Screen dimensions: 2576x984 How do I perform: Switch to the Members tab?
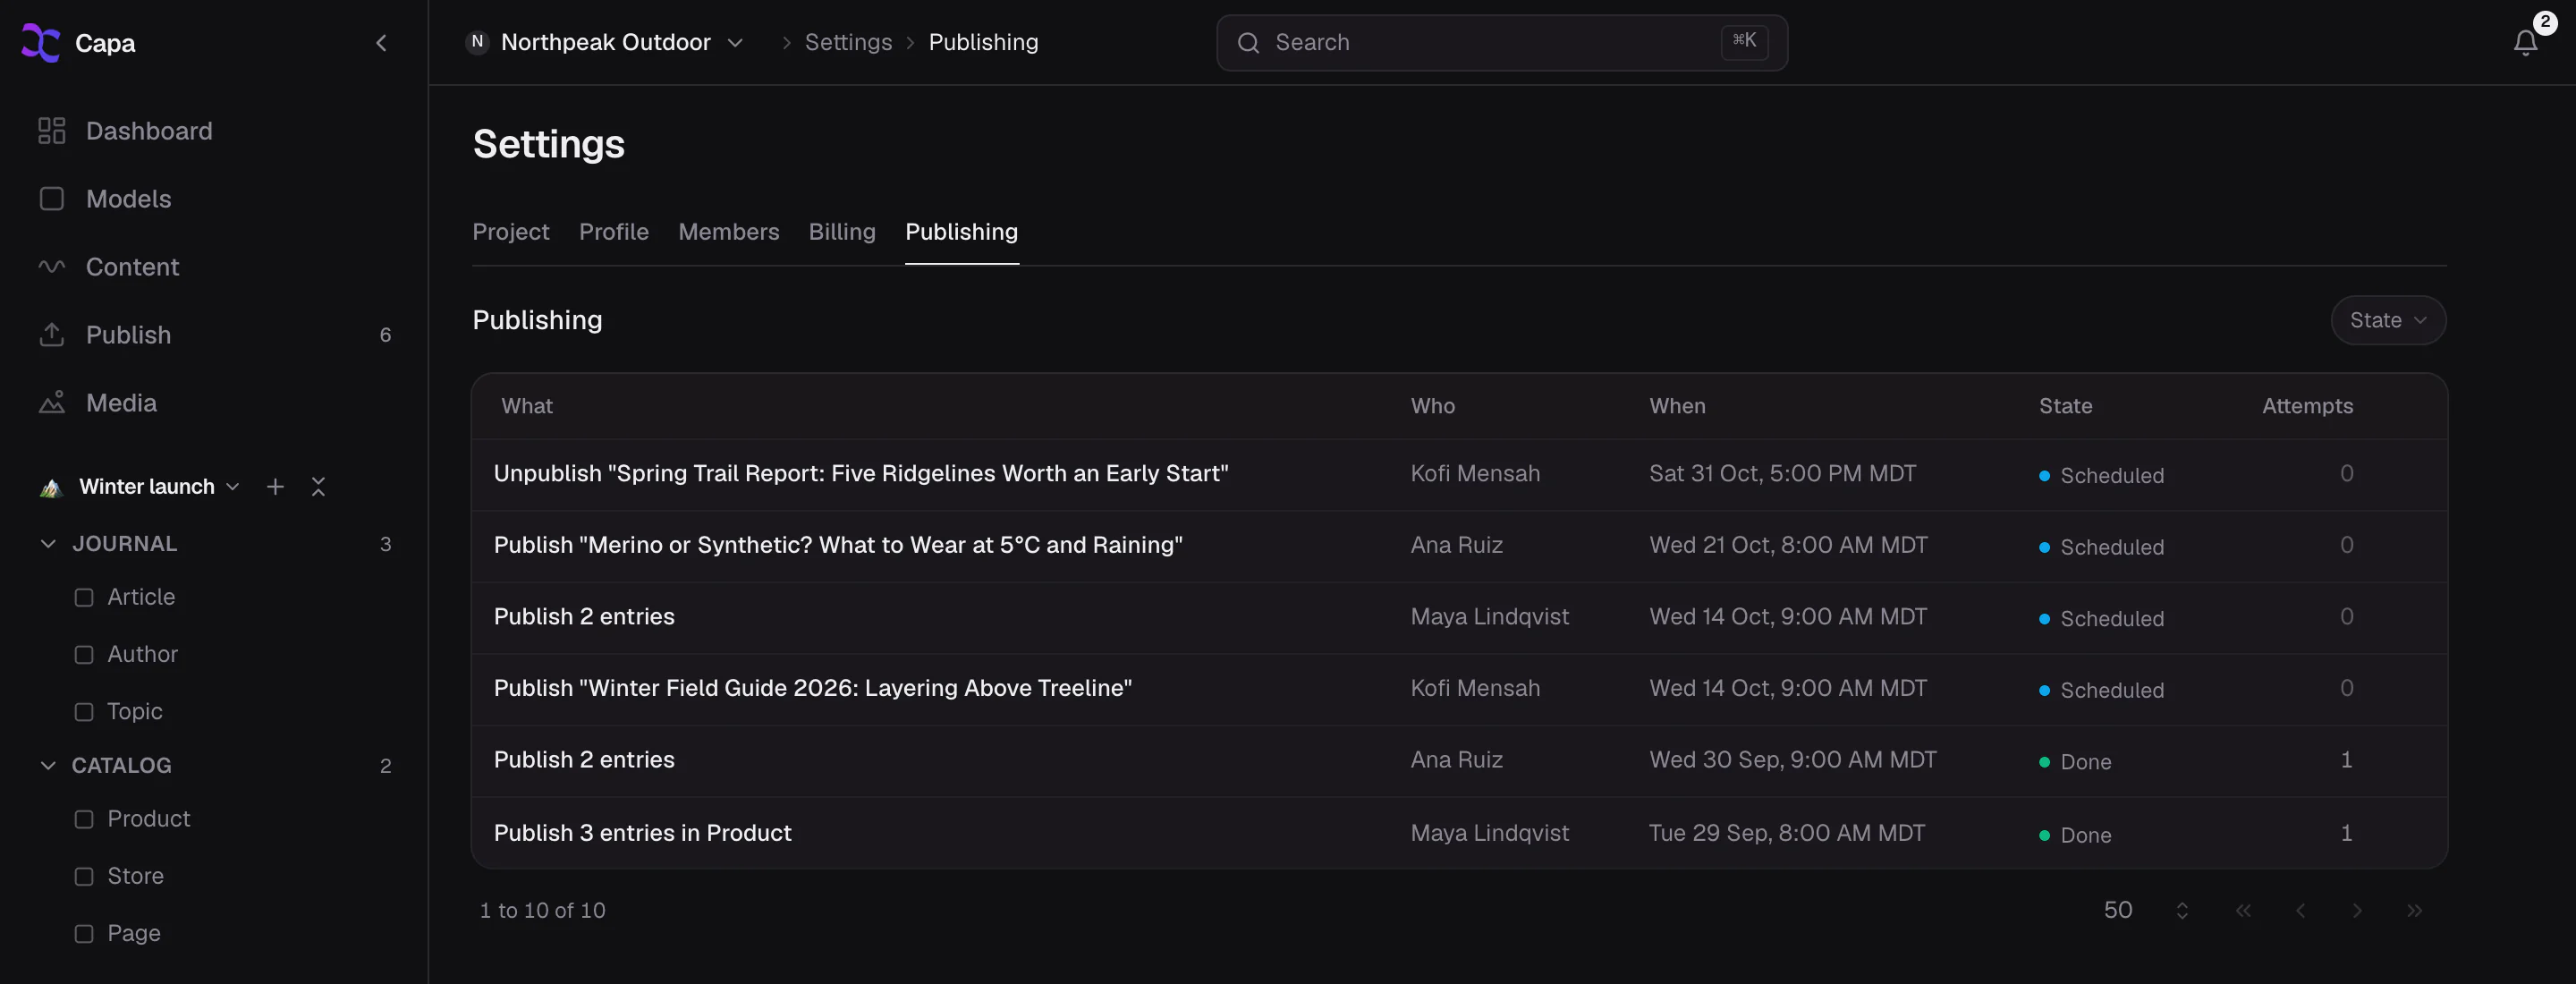click(728, 232)
